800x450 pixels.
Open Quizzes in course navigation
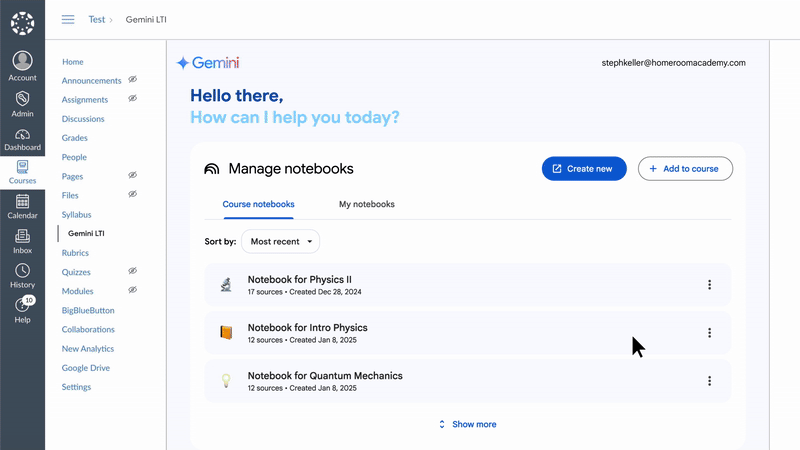[76, 272]
